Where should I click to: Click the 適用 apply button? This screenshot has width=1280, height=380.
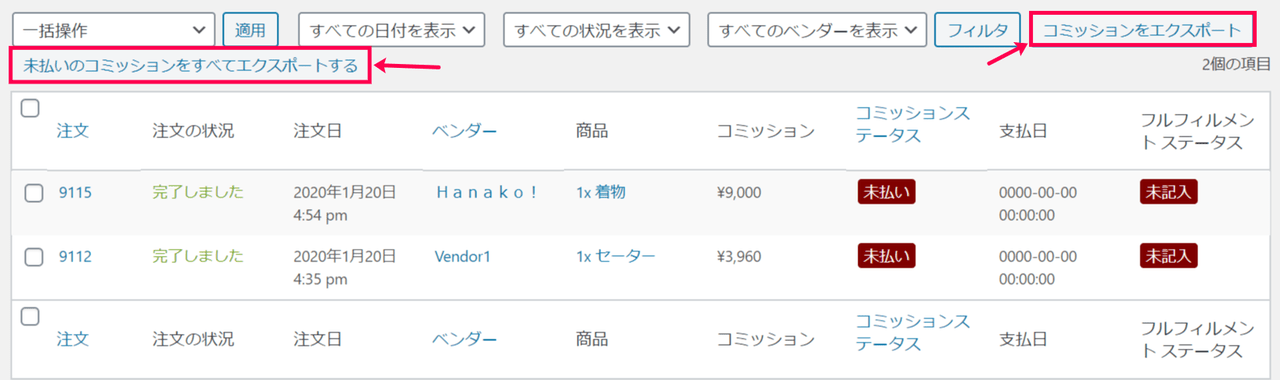pyautogui.click(x=250, y=30)
